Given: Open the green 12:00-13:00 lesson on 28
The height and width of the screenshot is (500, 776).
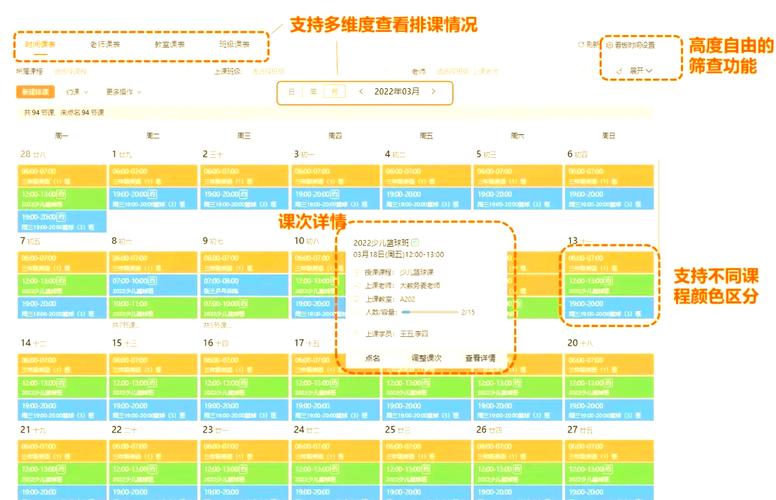Looking at the screenshot, I should click(x=62, y=199).
